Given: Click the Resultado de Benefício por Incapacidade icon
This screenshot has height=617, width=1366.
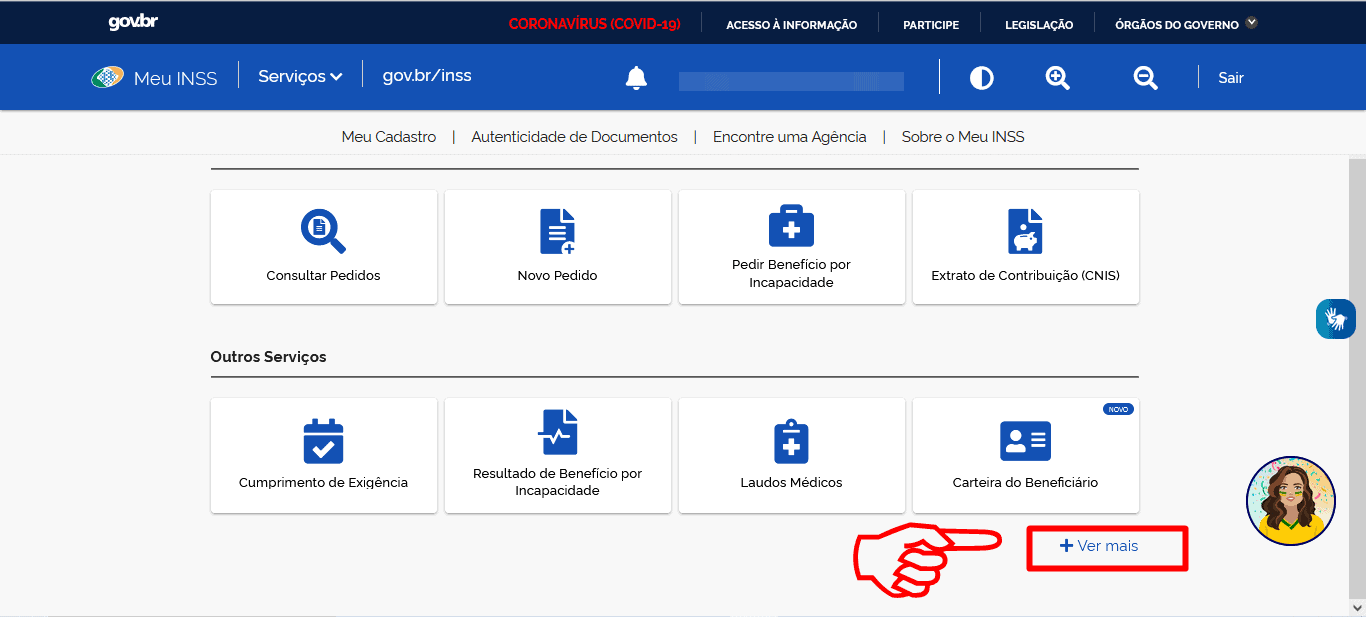Looking at the screenshot, I should (557, 432).
